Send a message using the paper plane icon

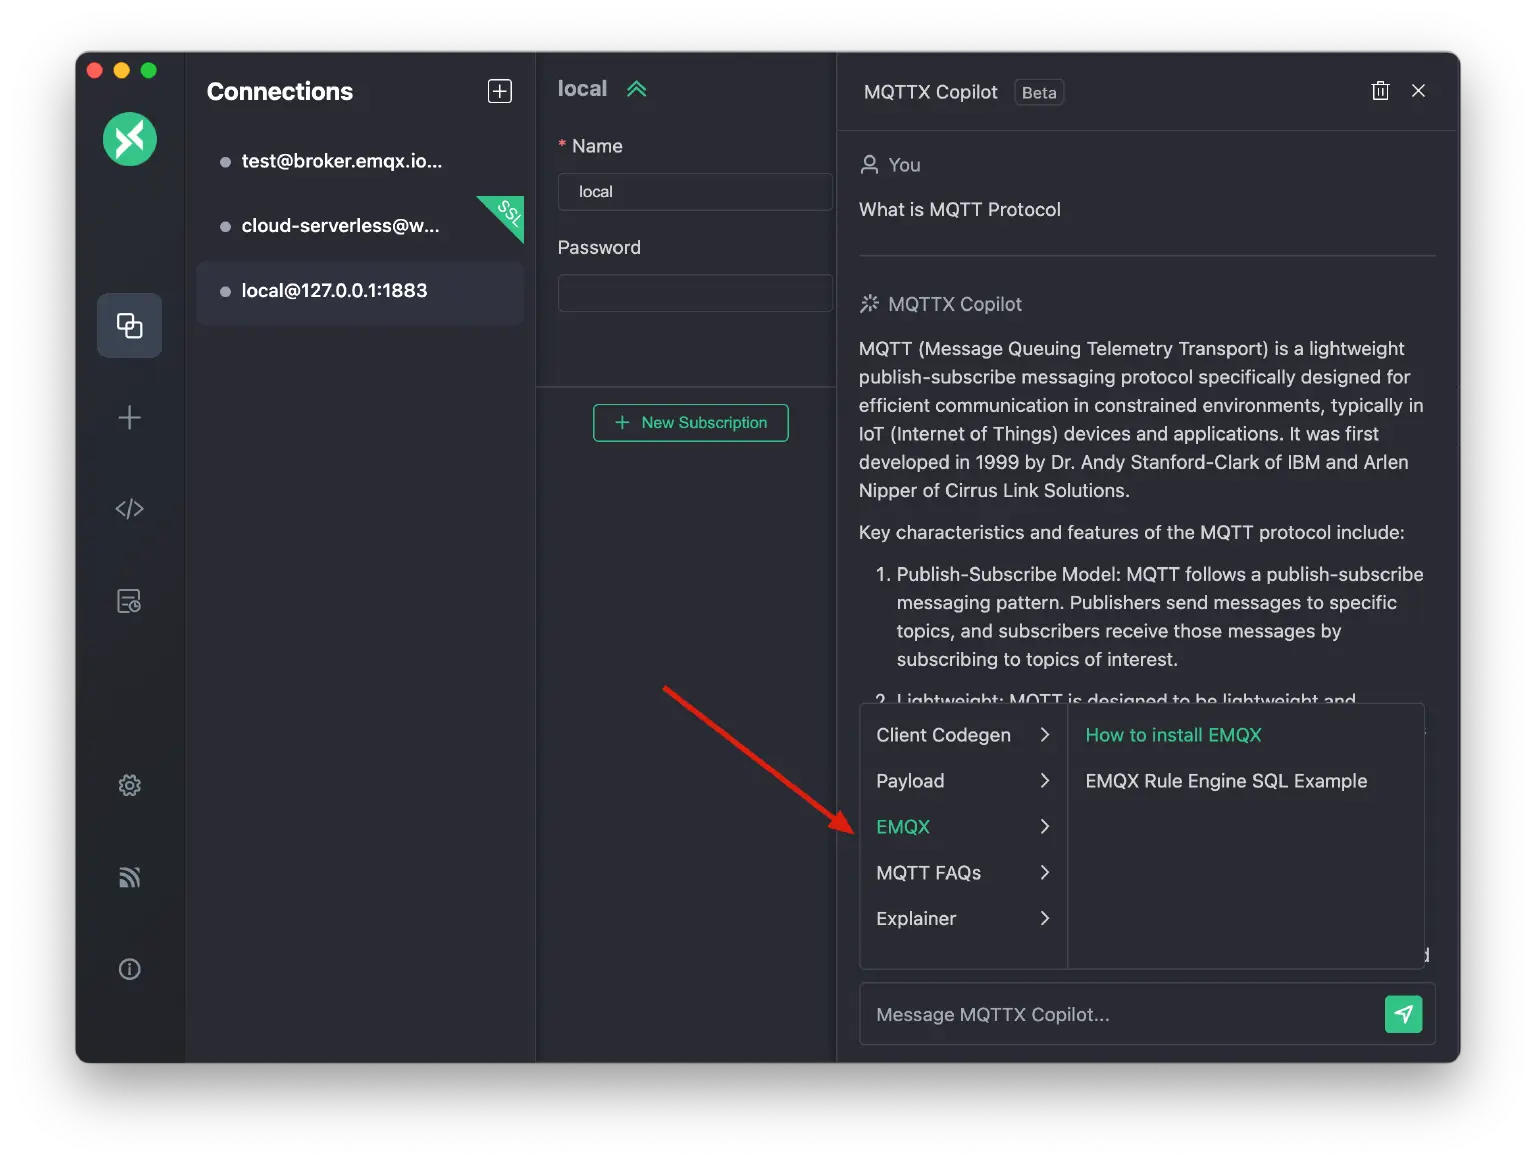1404,1014
